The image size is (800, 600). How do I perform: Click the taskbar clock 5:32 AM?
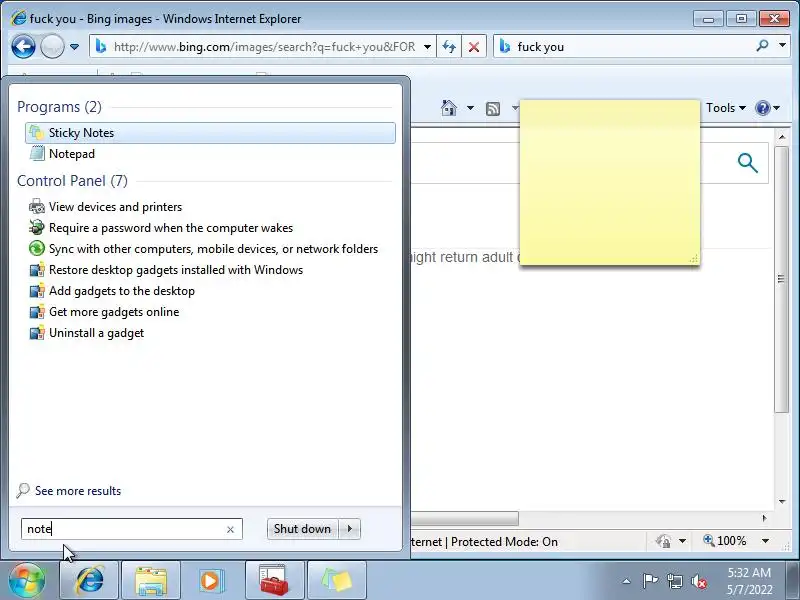[x=749, y=572]
